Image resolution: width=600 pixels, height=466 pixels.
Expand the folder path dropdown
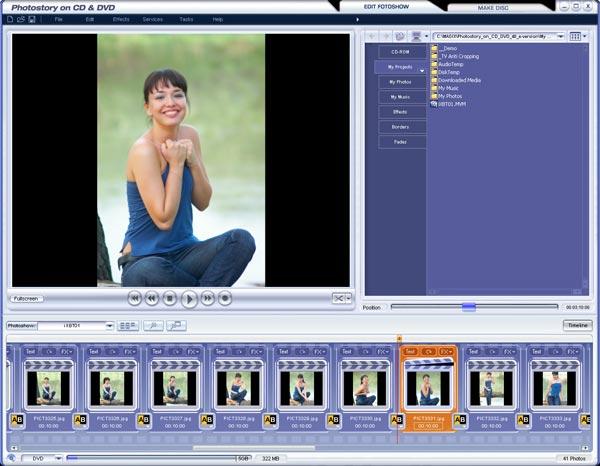point(561,36)
